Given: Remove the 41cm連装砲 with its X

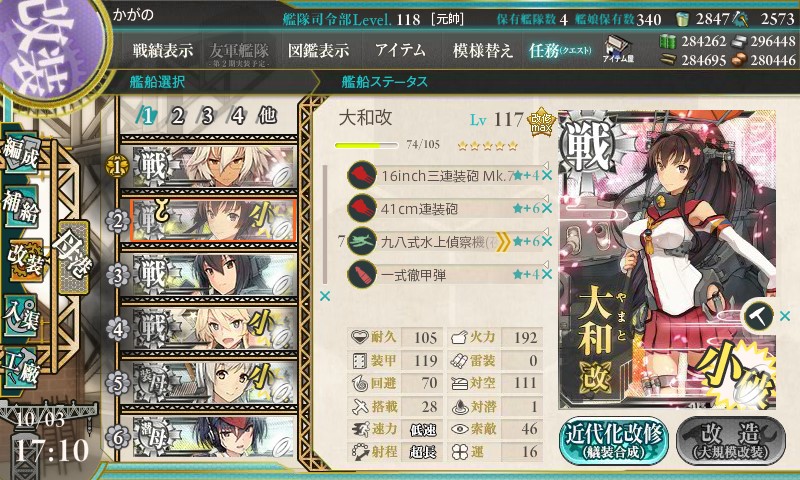Looking at the screenshot, I should click(x=546, y=209).
